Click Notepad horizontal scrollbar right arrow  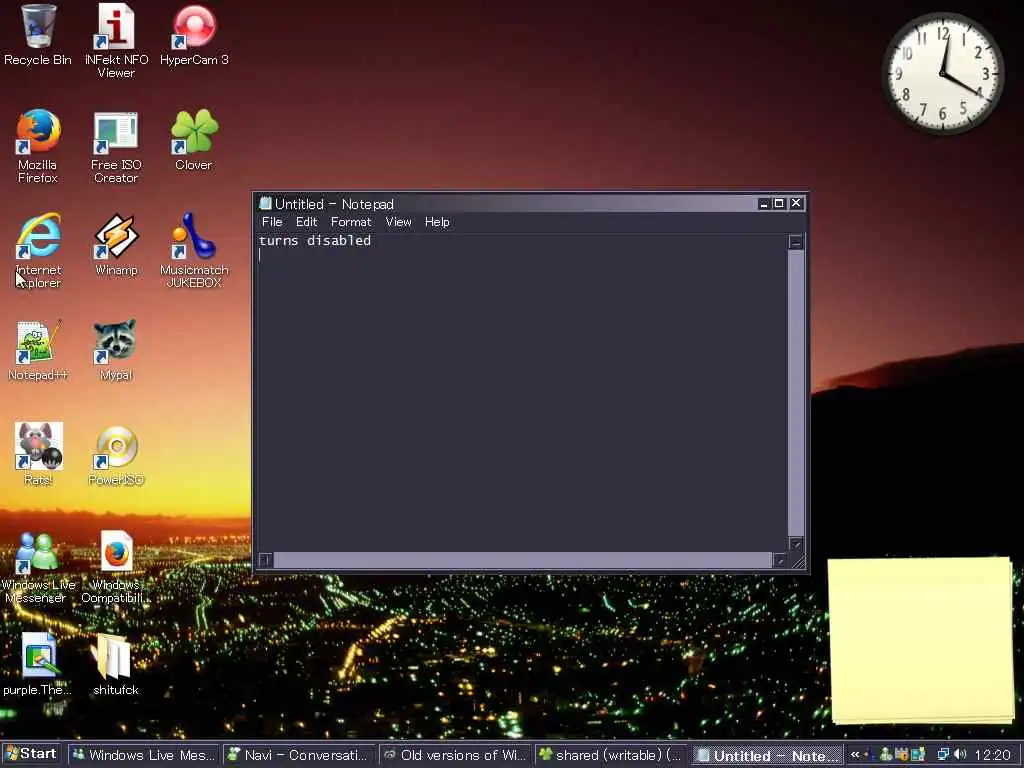coord(779,560)
